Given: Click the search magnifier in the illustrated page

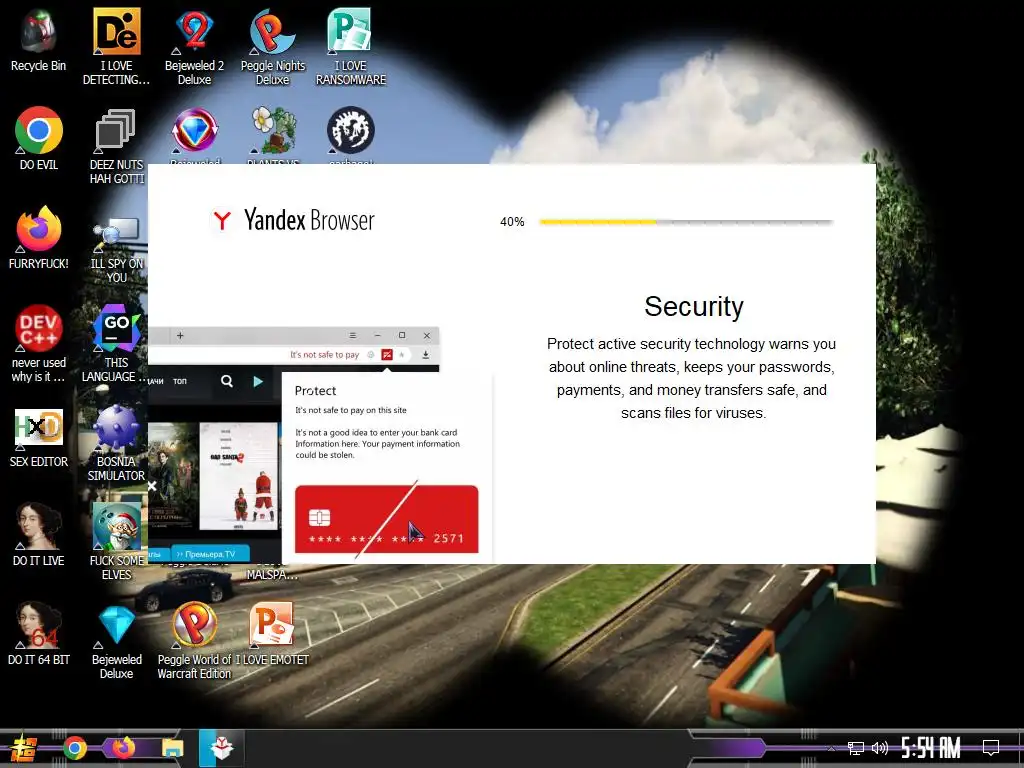Looking at the screenshot, I should pos(227,381).
